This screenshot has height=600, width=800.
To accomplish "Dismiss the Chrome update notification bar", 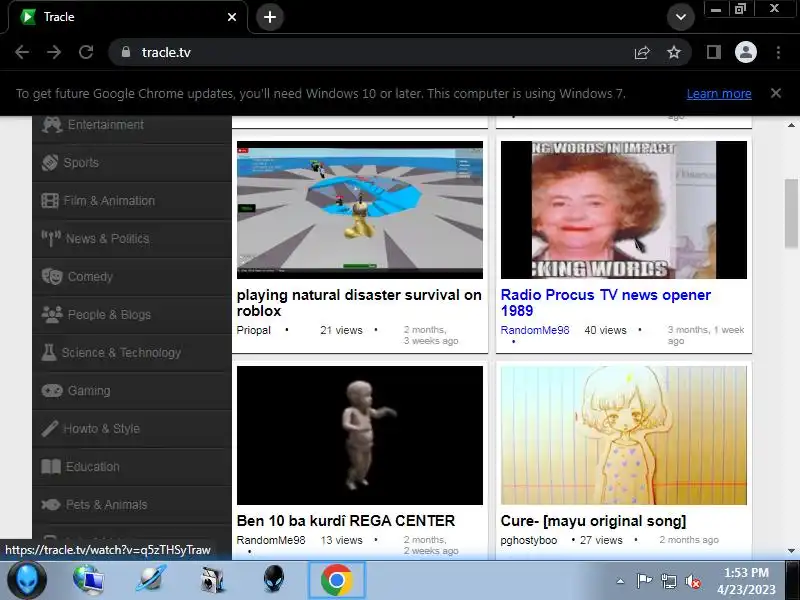I will [x=776, y=93].
